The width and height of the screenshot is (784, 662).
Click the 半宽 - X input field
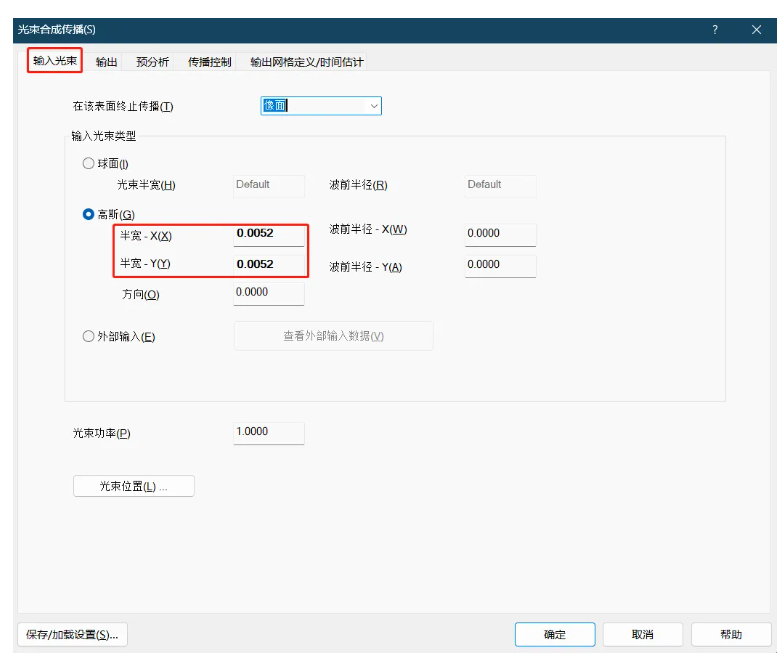[x=268, y=234]
